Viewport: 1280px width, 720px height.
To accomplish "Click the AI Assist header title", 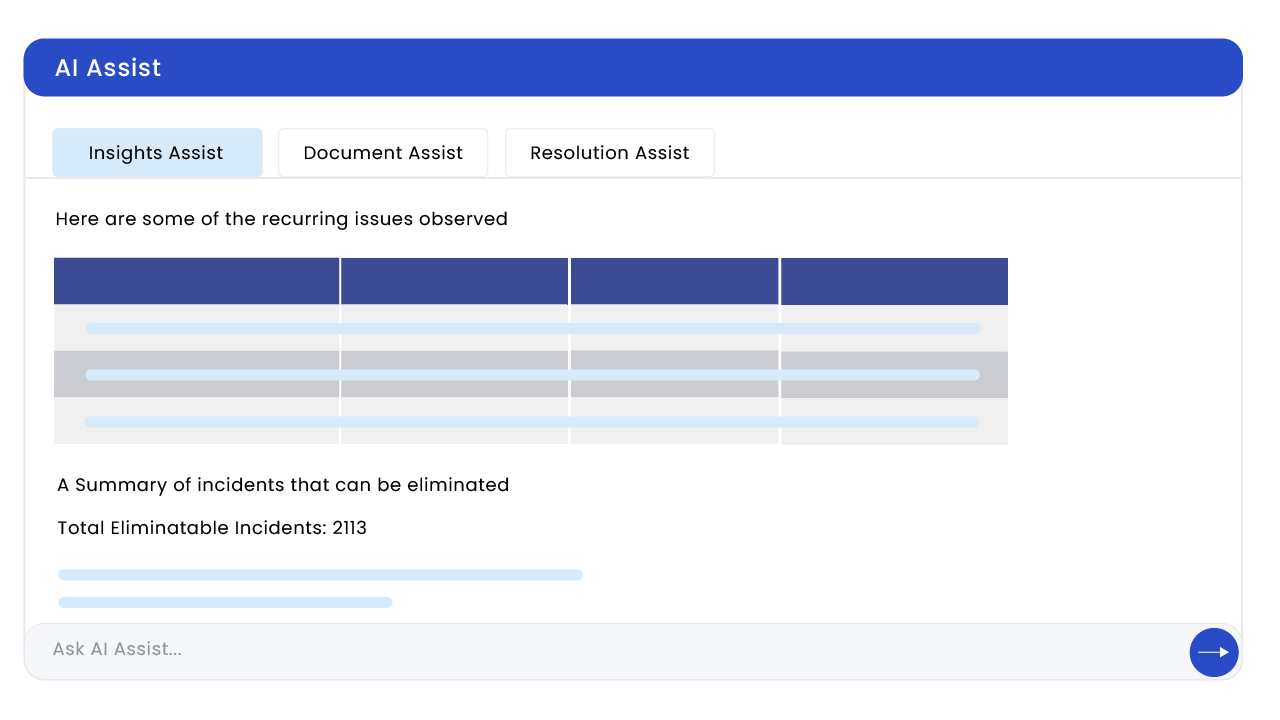I will click(x=108, y=68).
